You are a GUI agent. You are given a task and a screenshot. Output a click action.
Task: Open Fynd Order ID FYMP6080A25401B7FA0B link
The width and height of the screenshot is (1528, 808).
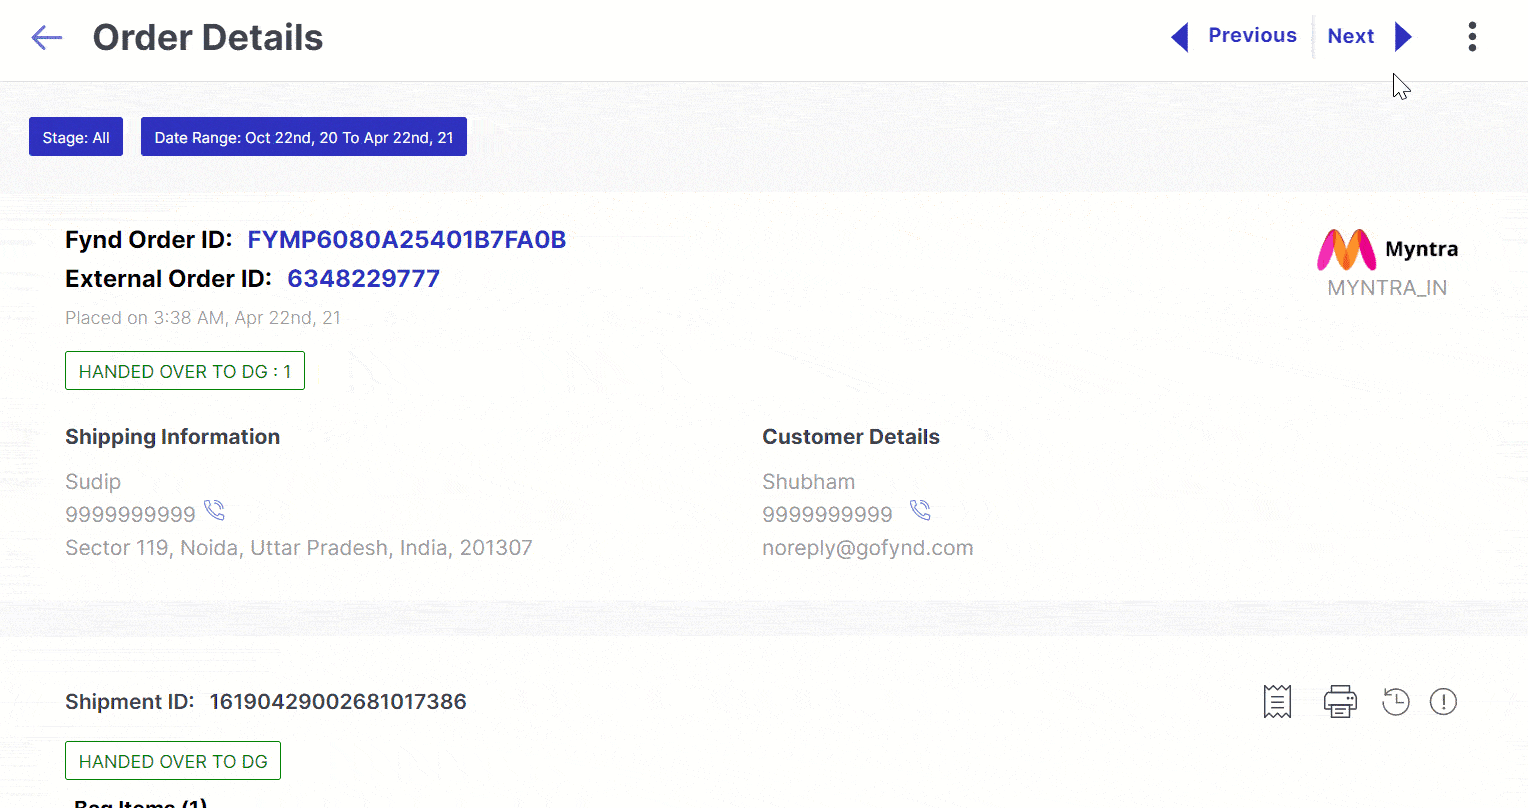coord(407,240)
